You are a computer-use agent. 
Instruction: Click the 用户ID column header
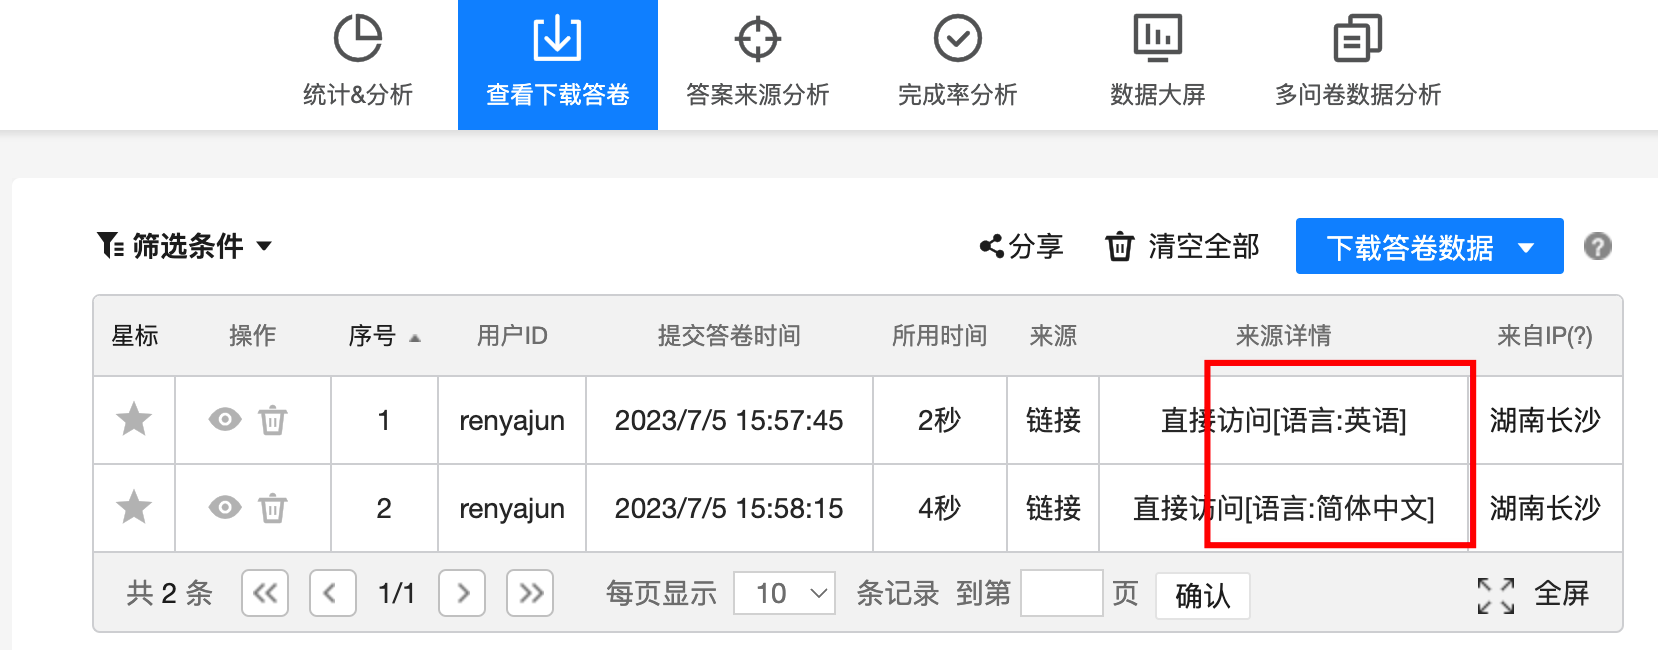(x=512, y=336)
